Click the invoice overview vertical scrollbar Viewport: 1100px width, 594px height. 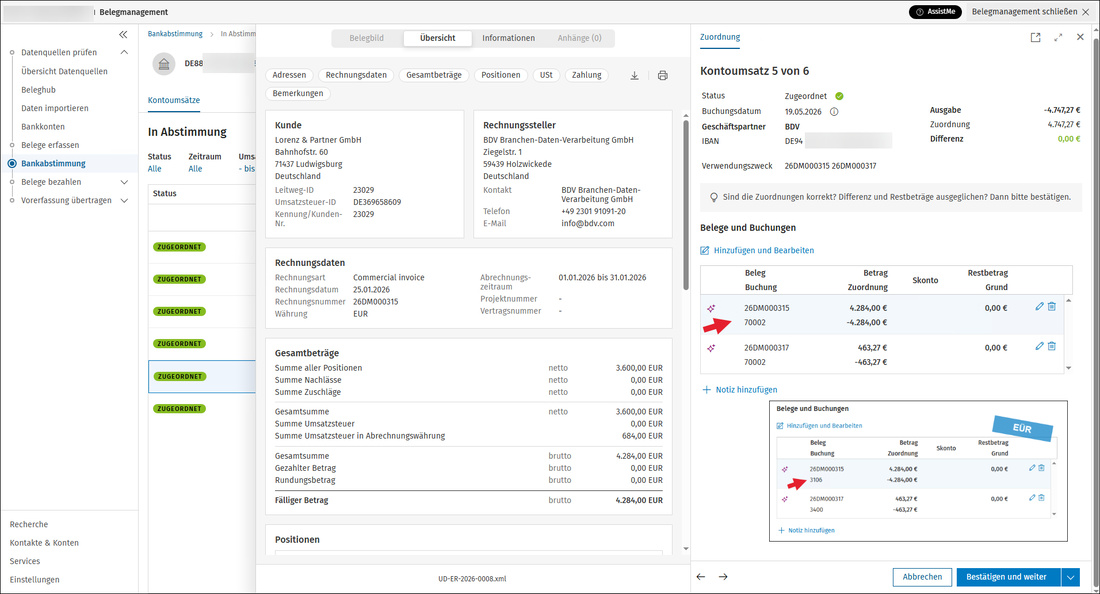click(x=685, y=203)
